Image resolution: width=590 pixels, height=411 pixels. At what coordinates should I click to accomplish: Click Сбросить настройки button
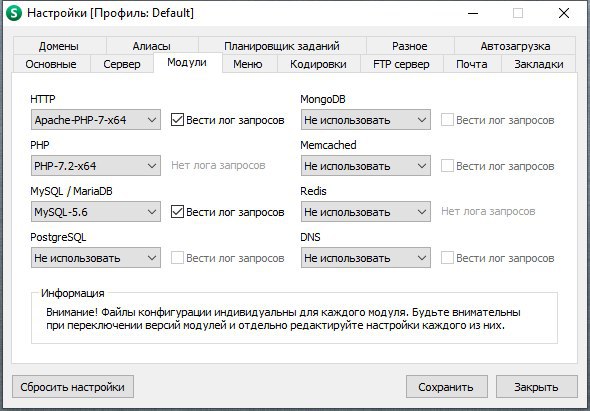coord(73,387)
